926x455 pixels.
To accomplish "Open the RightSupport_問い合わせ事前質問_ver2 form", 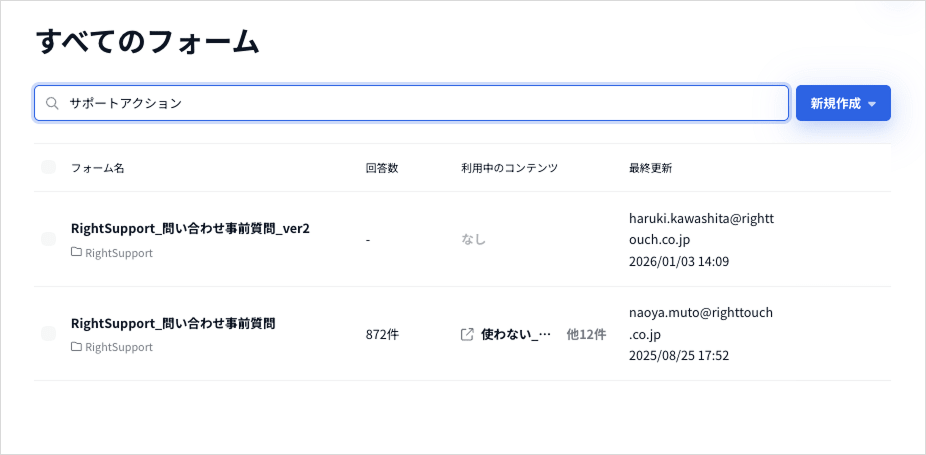I will tap(190, 228).
